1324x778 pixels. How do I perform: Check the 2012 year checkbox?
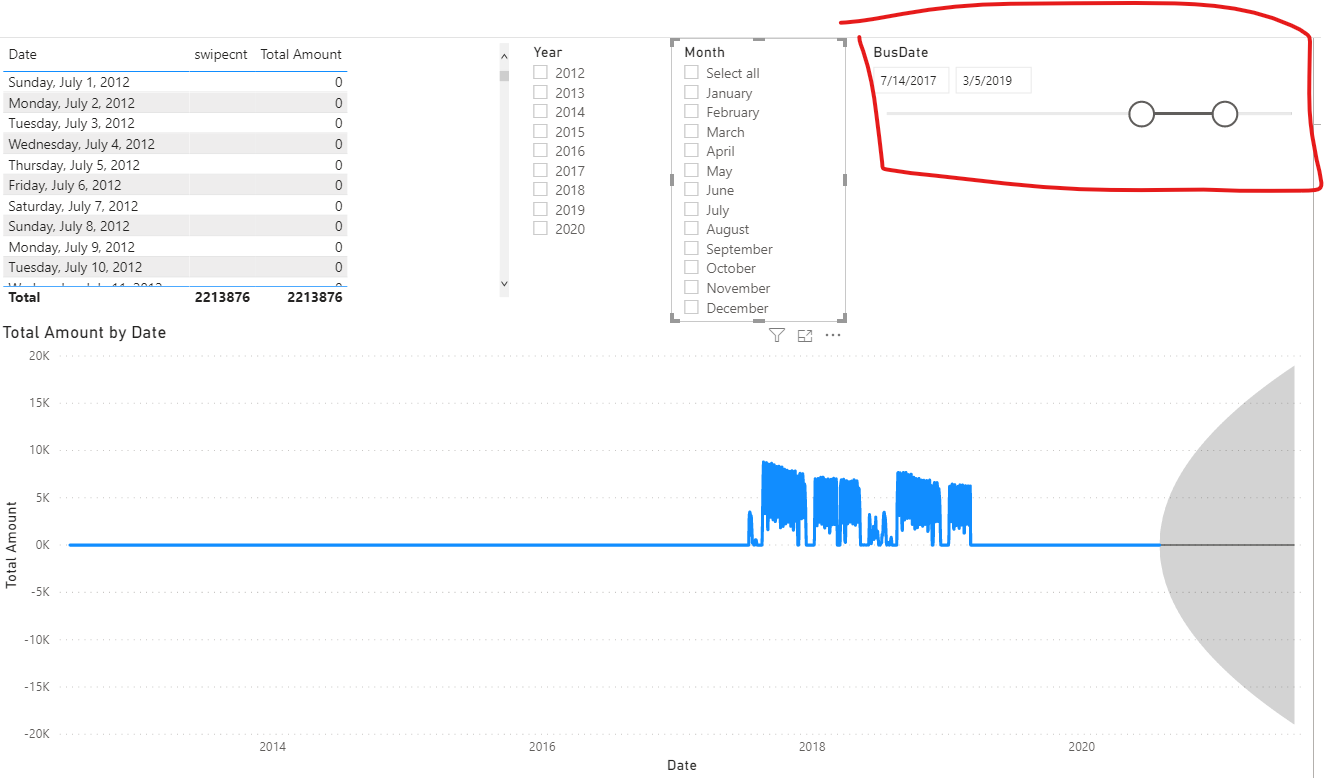click(x=541, y=72)
